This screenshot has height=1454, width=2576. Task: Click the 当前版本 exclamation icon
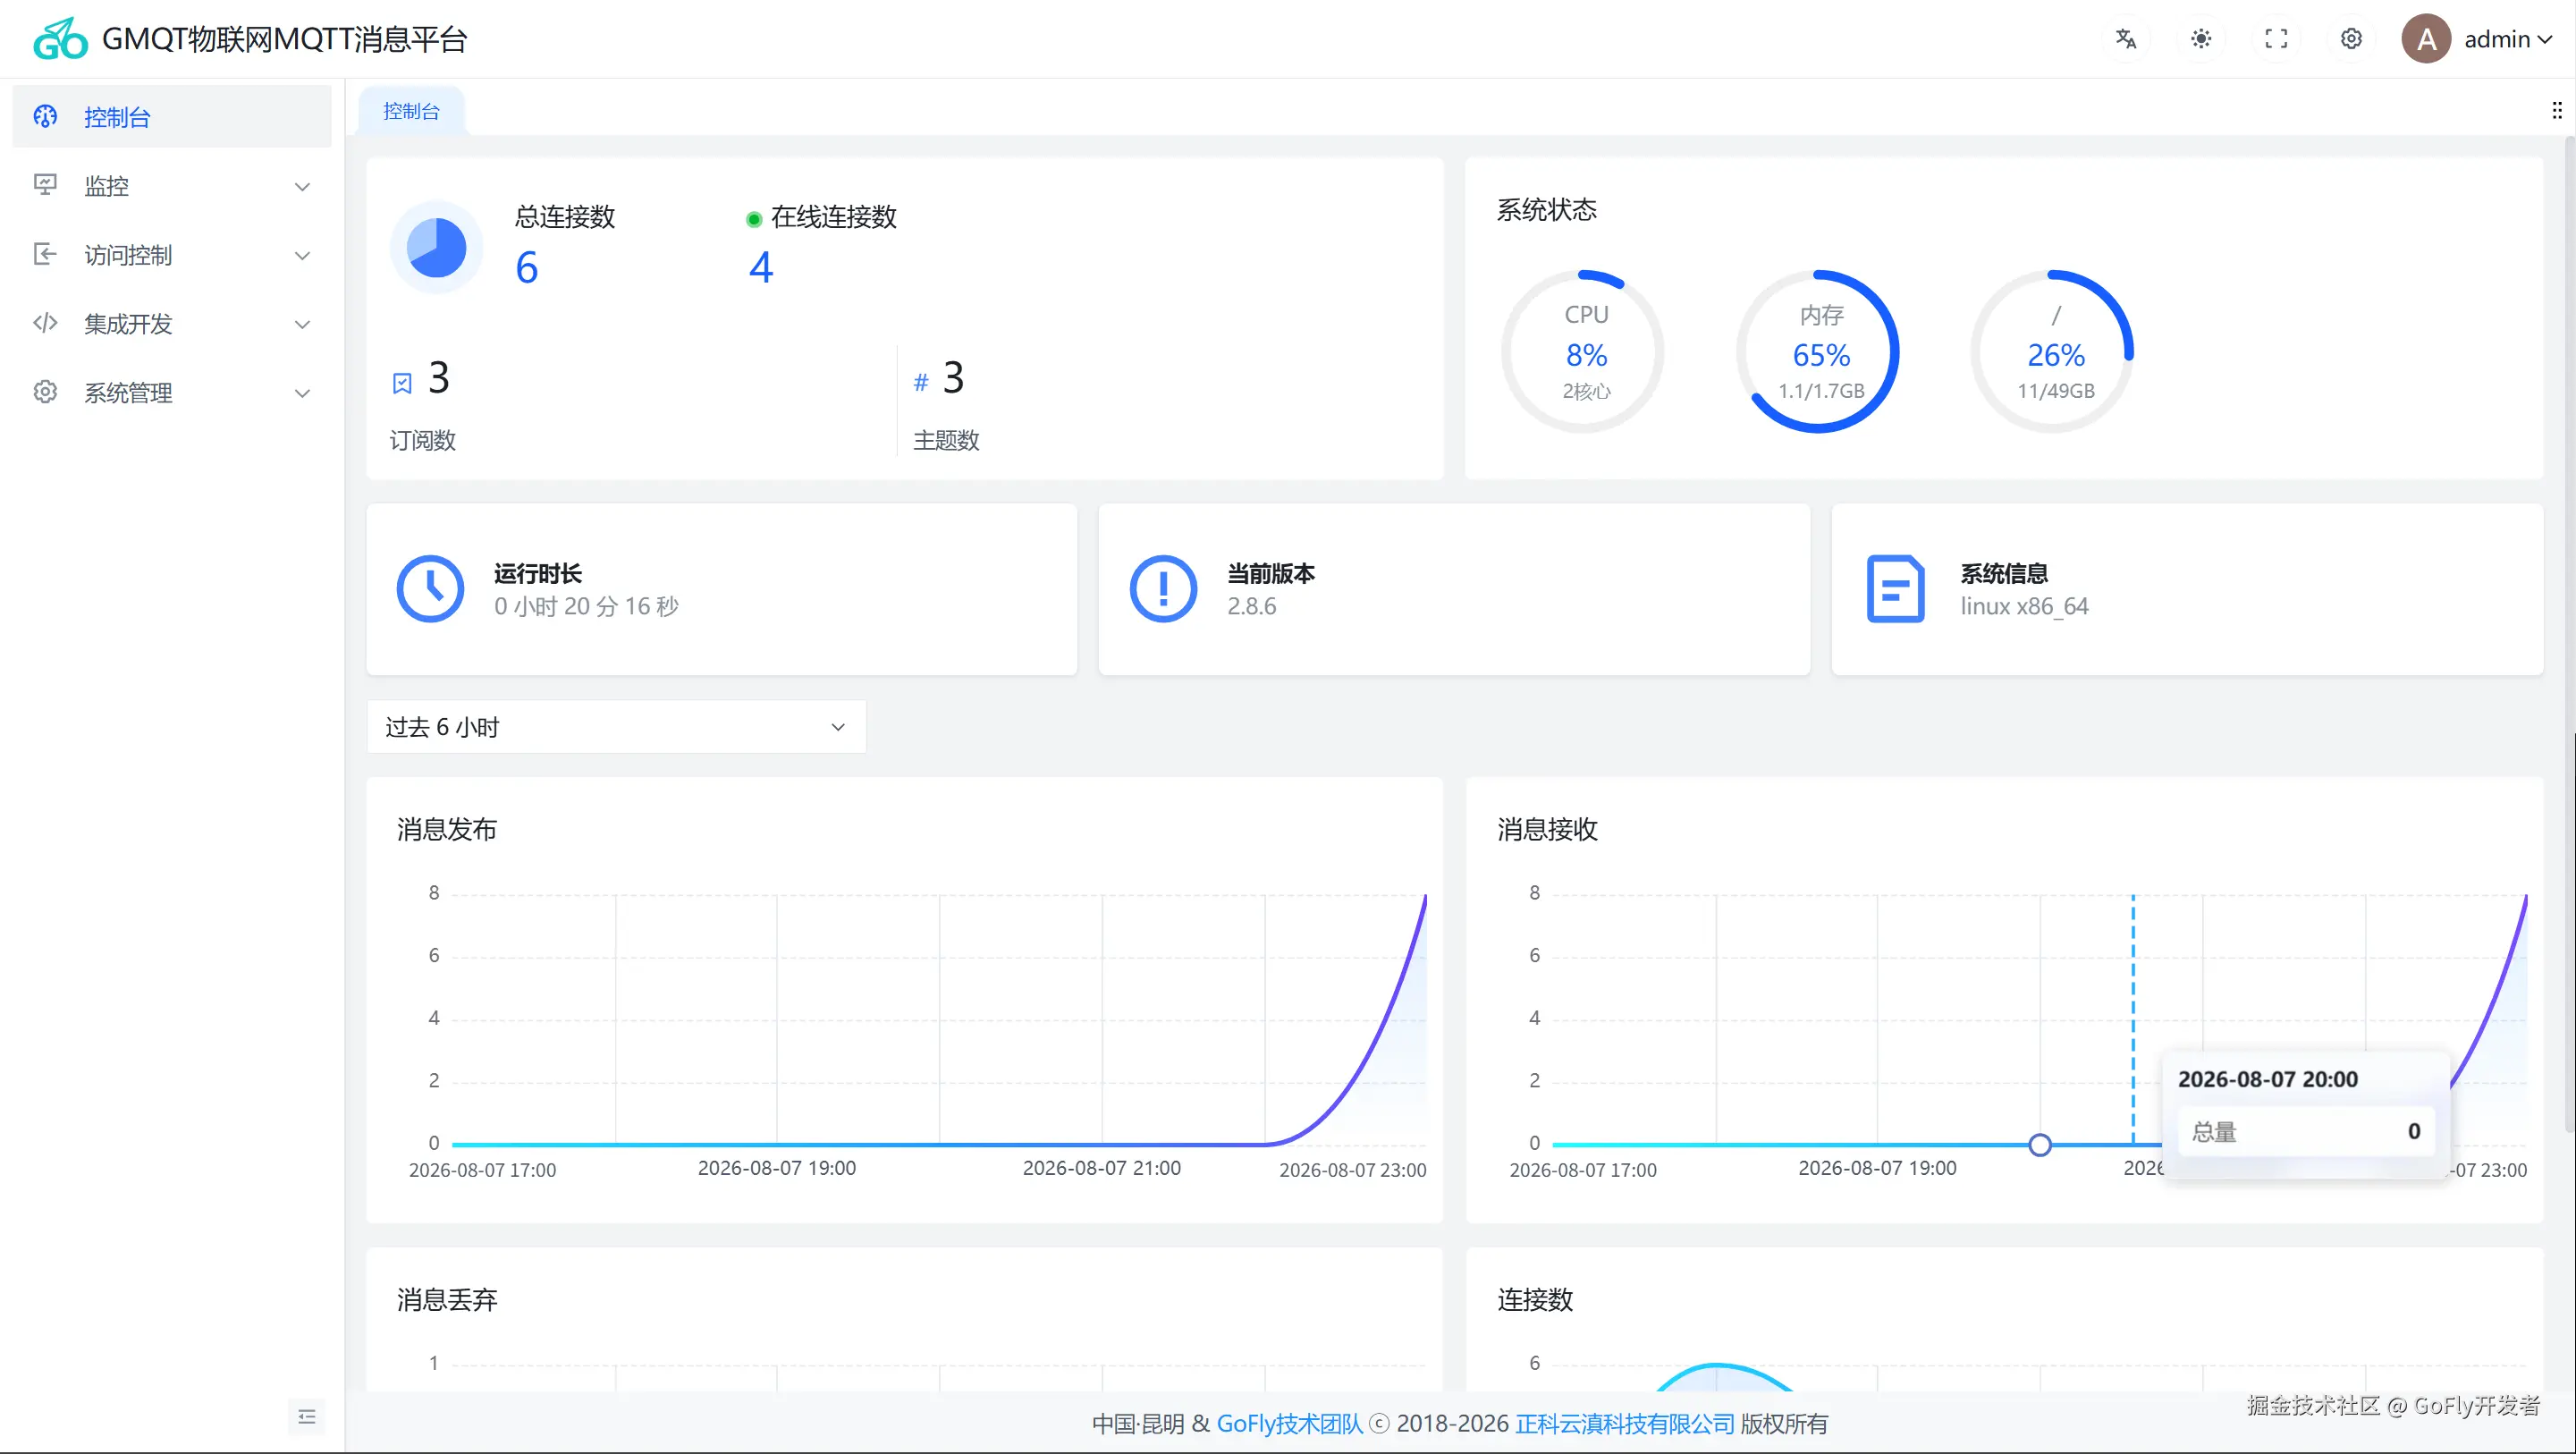pos(1163,589)
